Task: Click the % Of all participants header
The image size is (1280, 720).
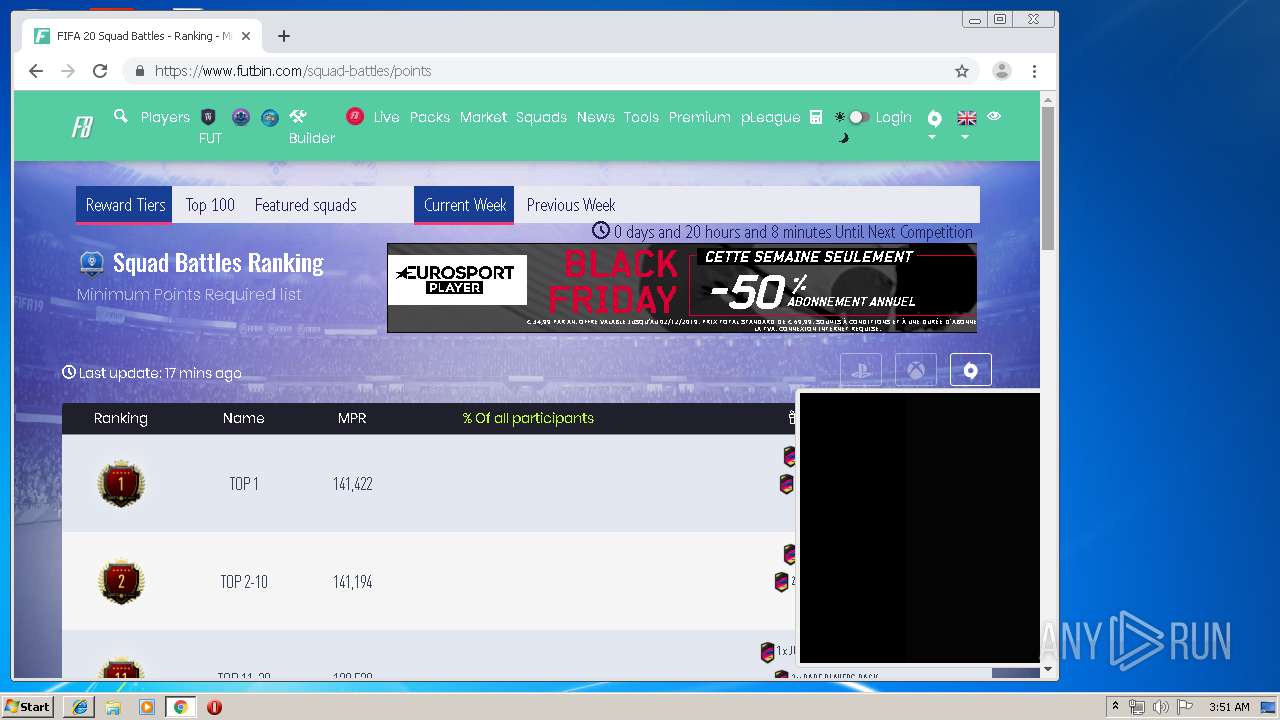Action: 528,418
